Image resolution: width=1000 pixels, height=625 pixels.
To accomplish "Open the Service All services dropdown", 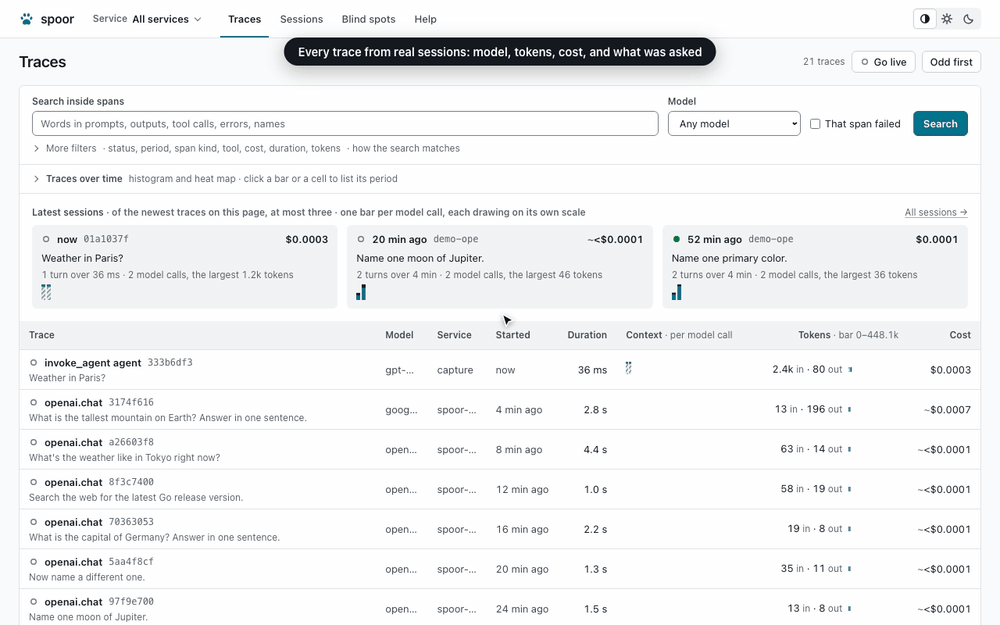I will click(x=147, y=19).
